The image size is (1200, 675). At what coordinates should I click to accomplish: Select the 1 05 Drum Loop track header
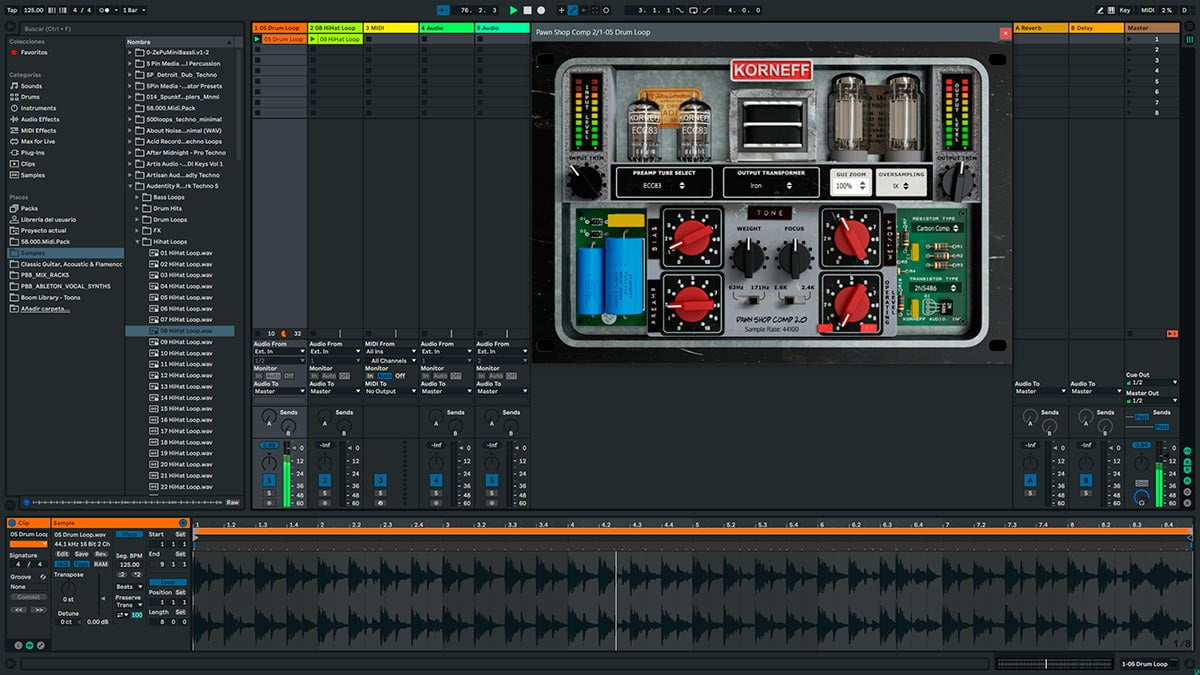[x=279, y=28]
